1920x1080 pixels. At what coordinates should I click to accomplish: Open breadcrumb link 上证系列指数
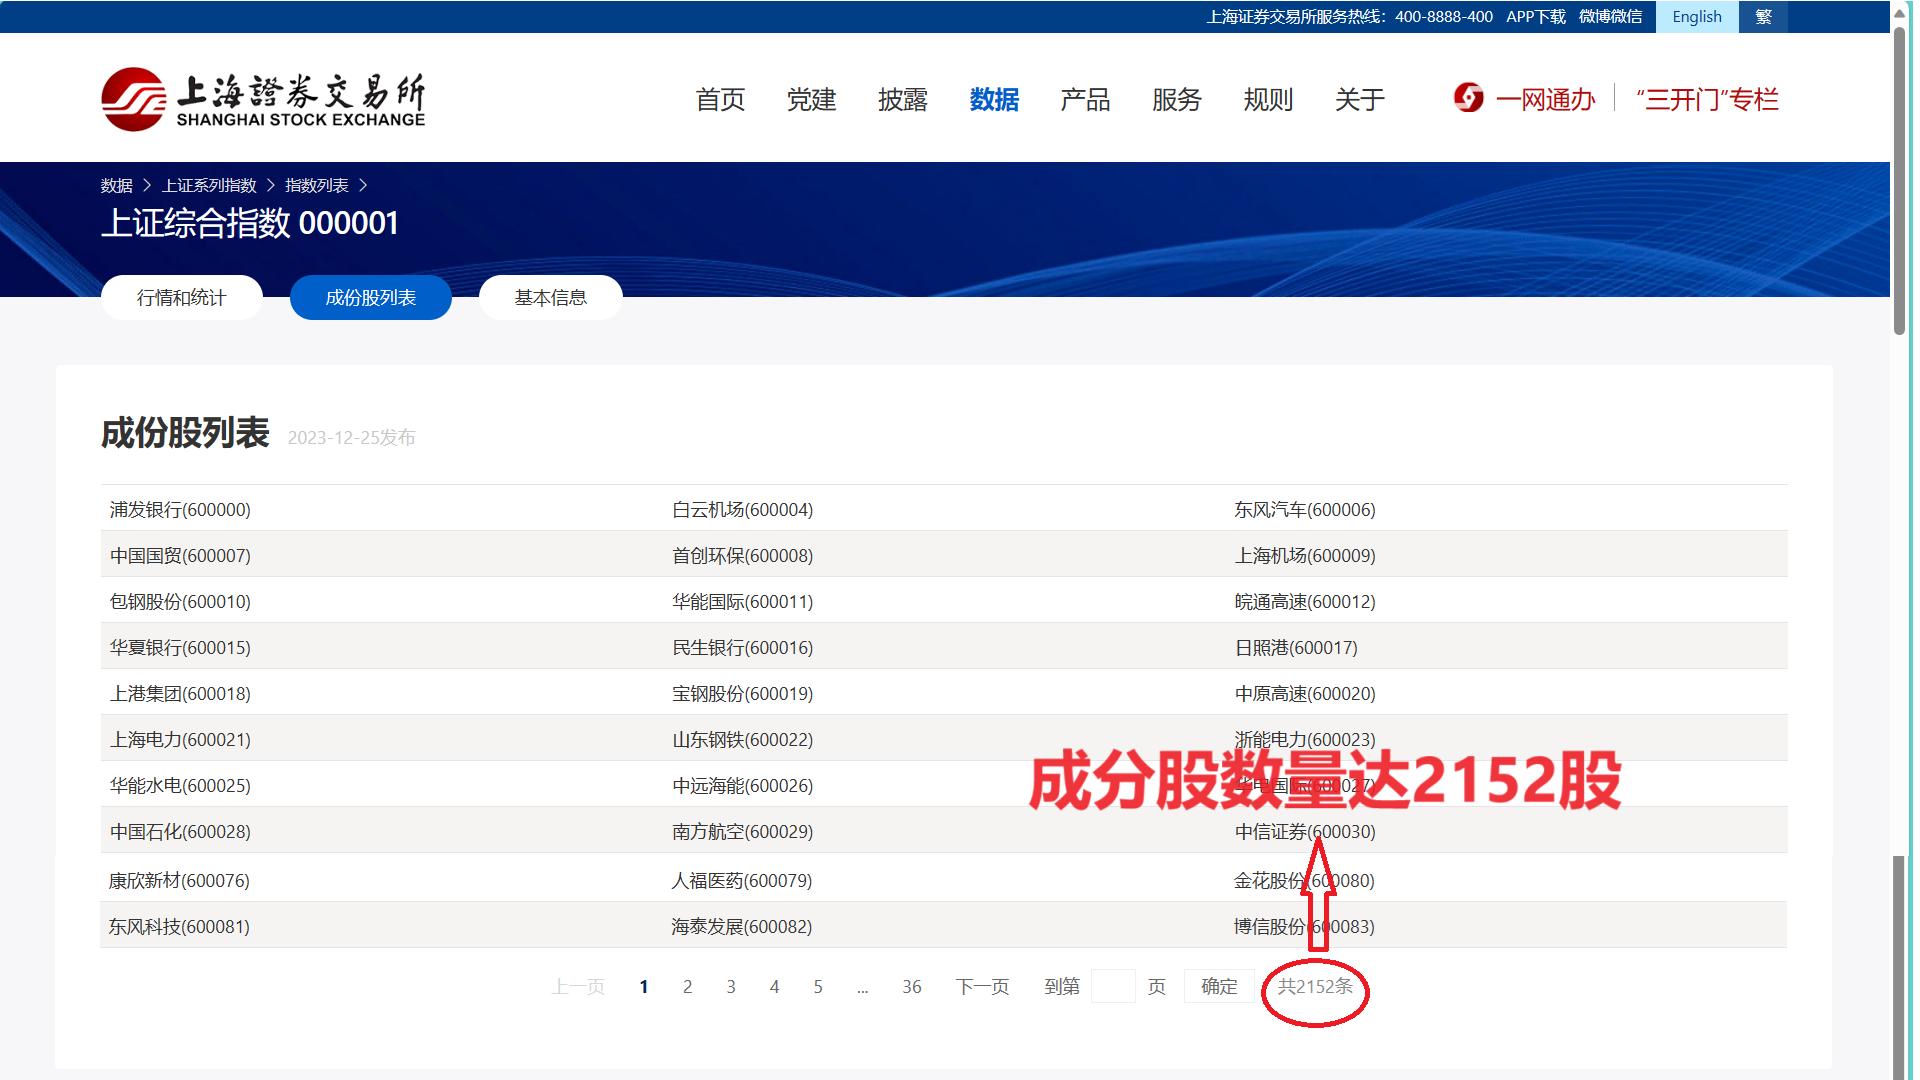(210, 185)
